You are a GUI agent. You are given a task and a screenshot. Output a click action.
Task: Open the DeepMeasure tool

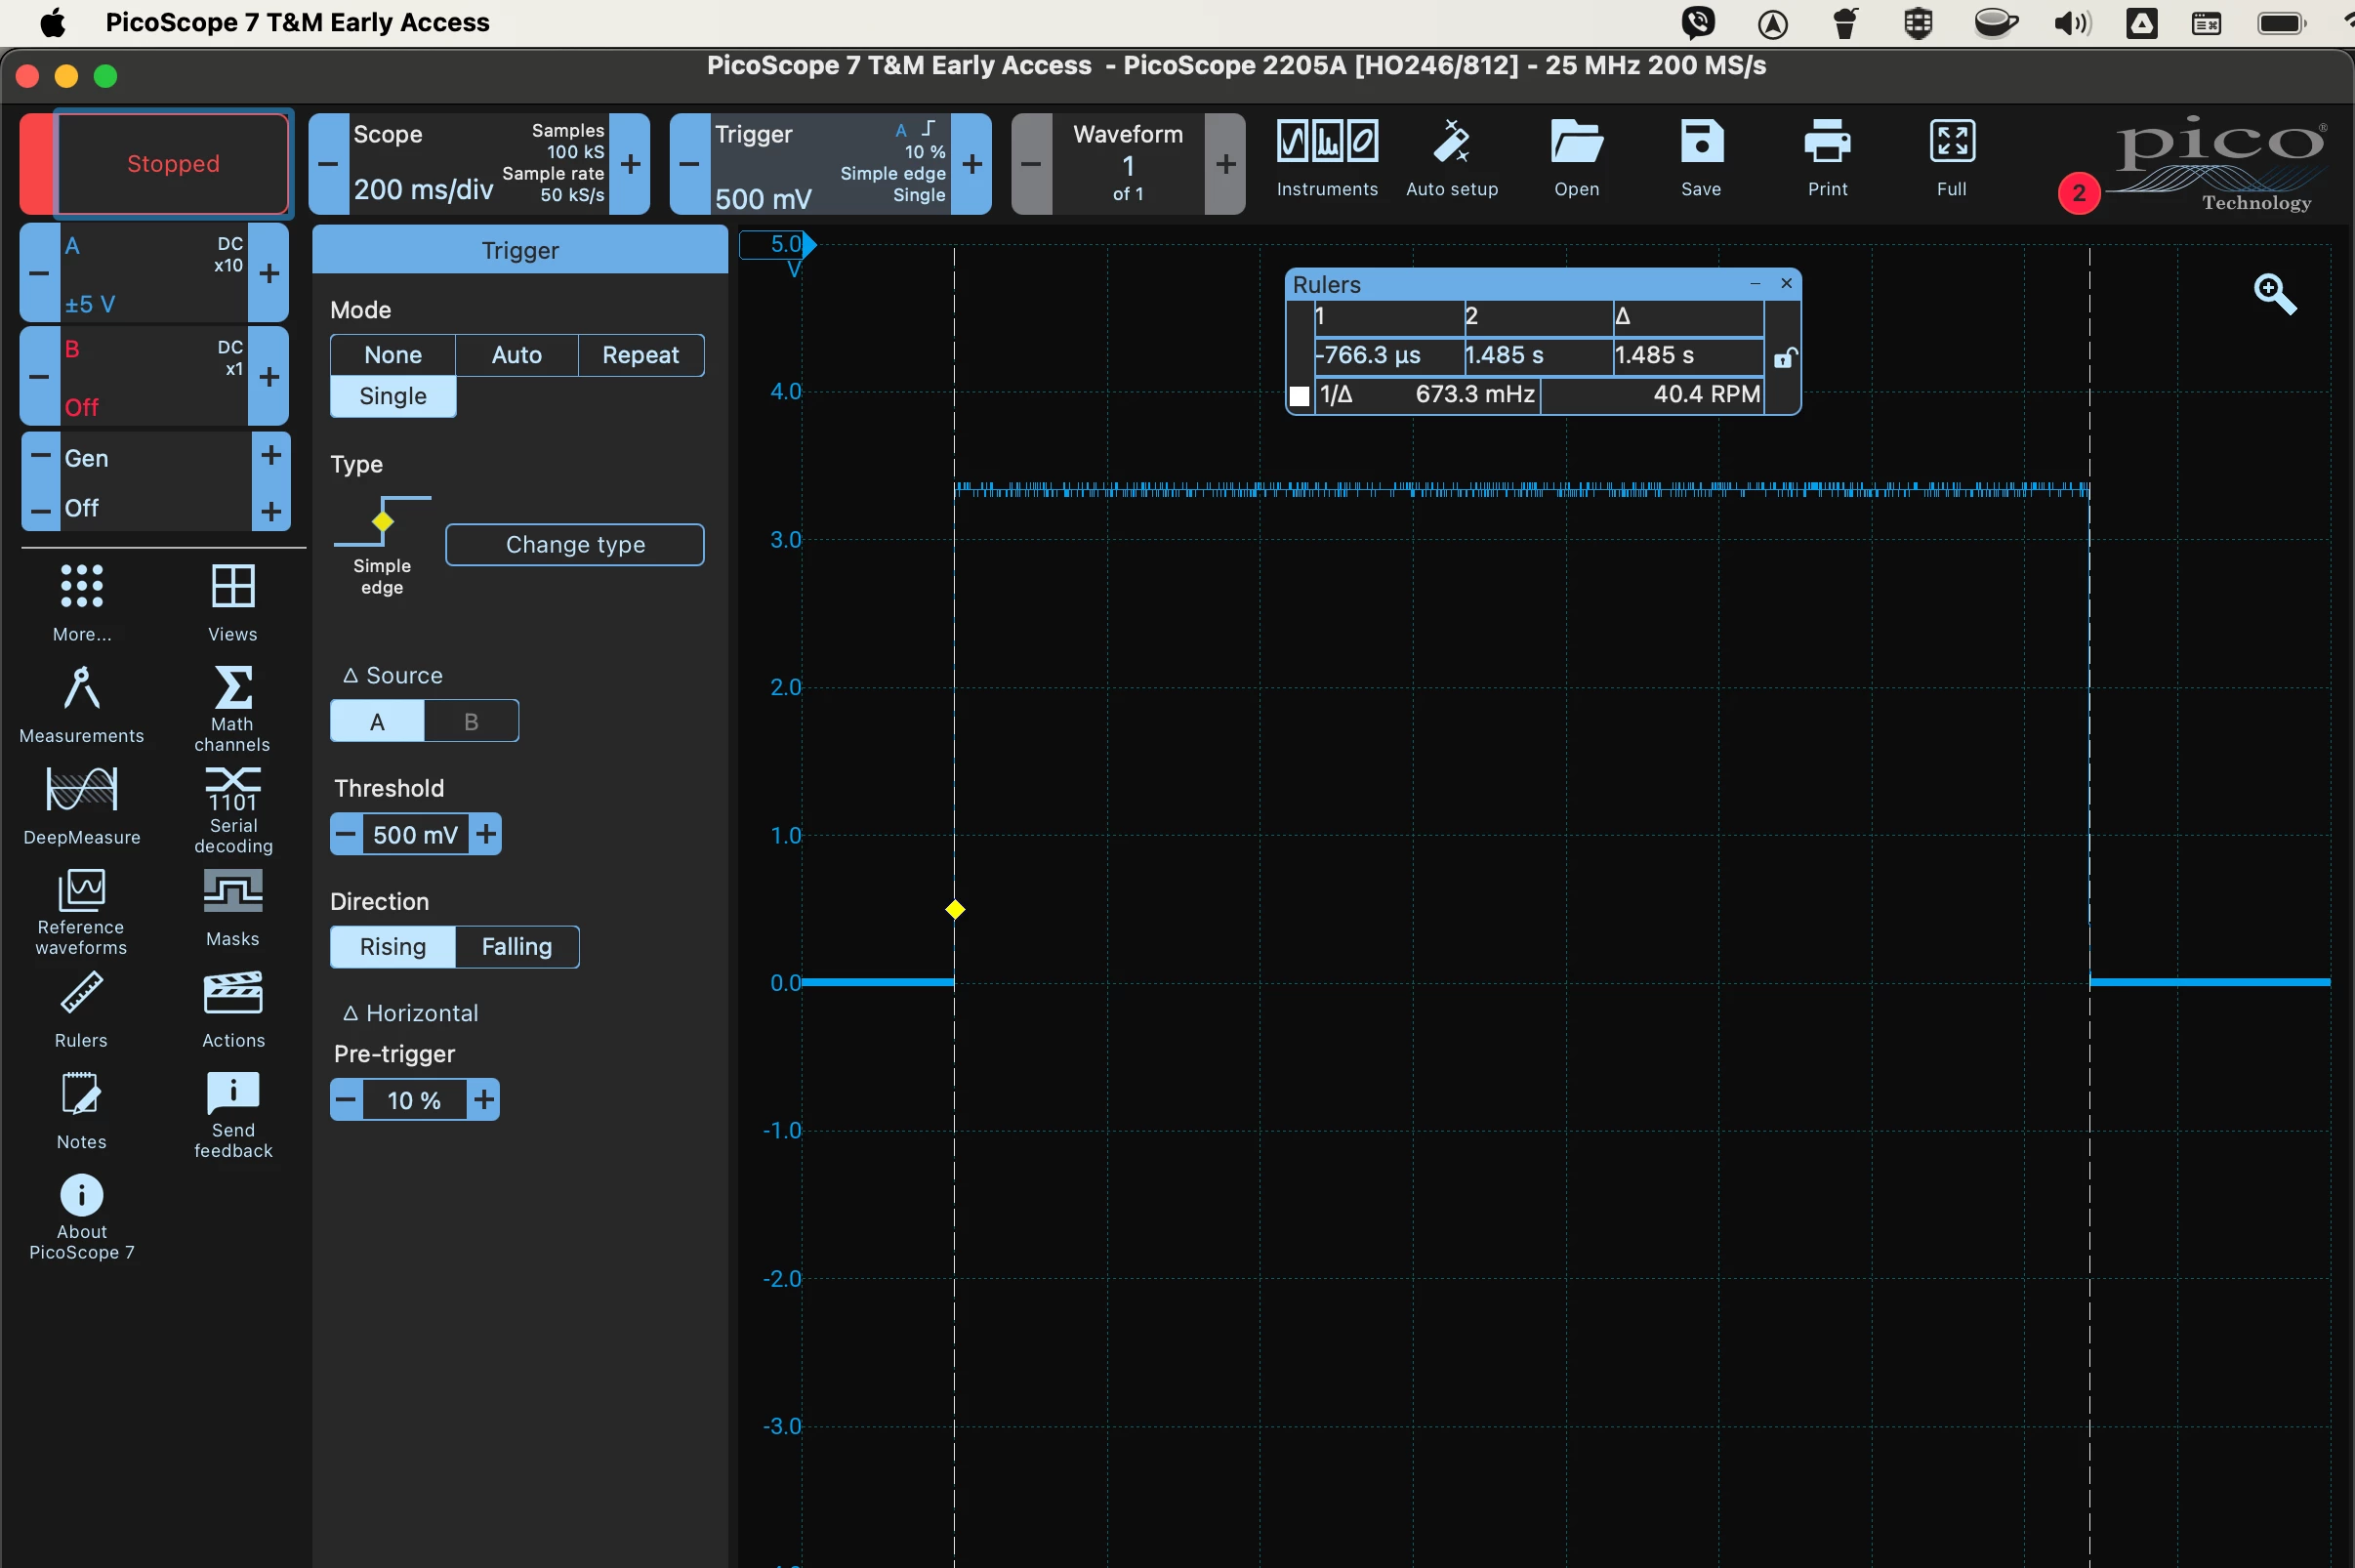point(81,806)
